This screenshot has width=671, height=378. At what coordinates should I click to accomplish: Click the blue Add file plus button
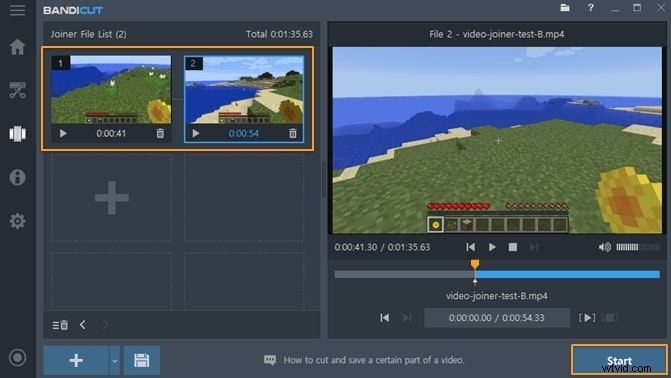click(76, 360)
